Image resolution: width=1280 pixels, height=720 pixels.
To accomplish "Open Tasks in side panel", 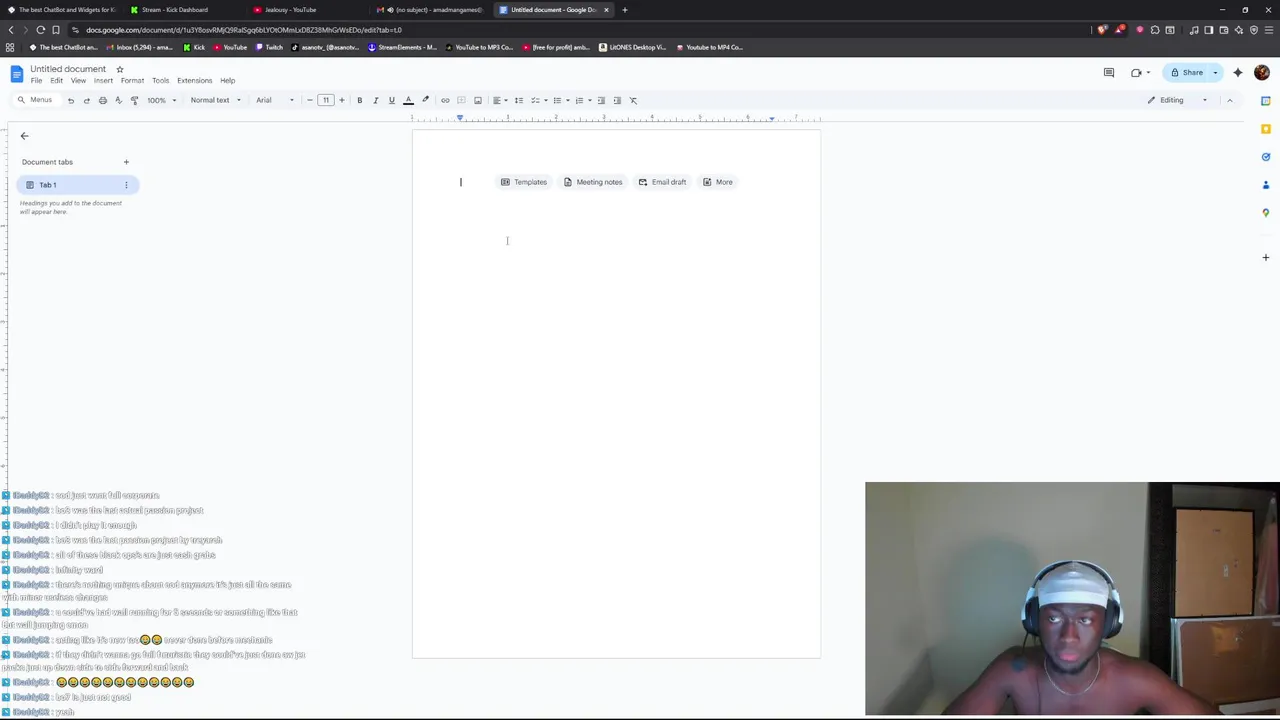I will coord(1265,157).
